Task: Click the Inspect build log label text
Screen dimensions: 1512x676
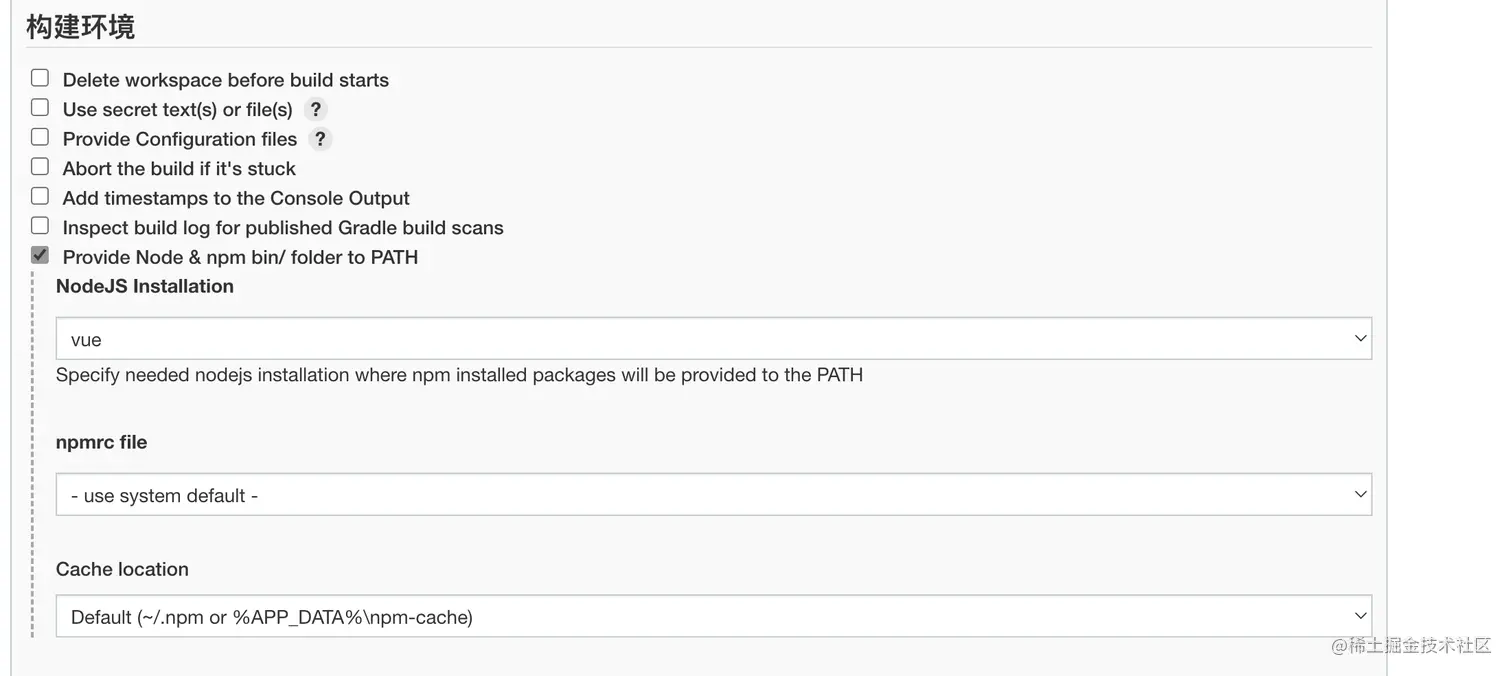Action: point(283,228)
